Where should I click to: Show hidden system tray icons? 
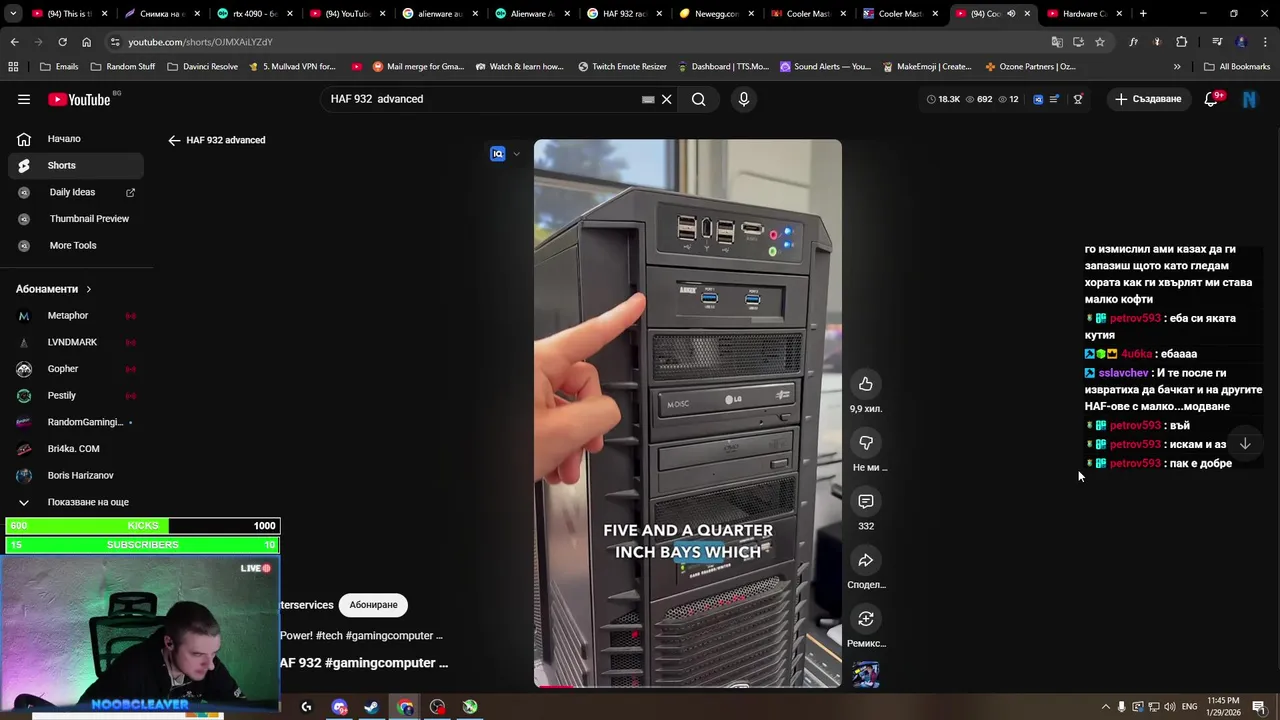click(1106, 707)
